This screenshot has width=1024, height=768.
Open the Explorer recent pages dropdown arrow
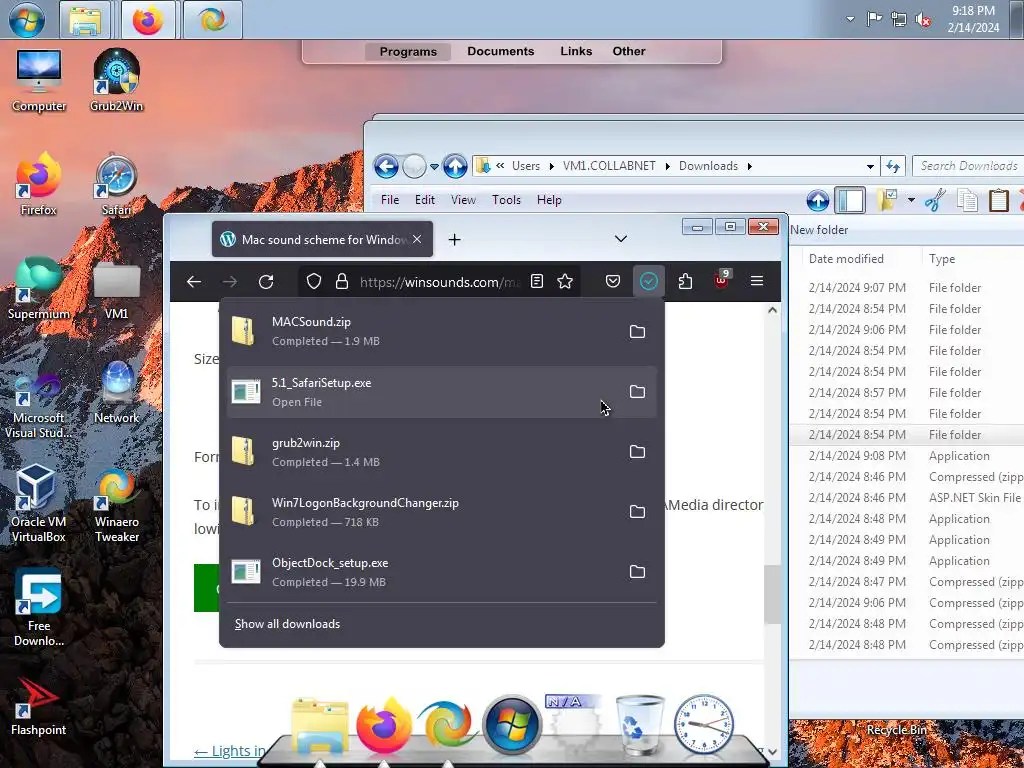pyautogui.click(x=434, y=167)
